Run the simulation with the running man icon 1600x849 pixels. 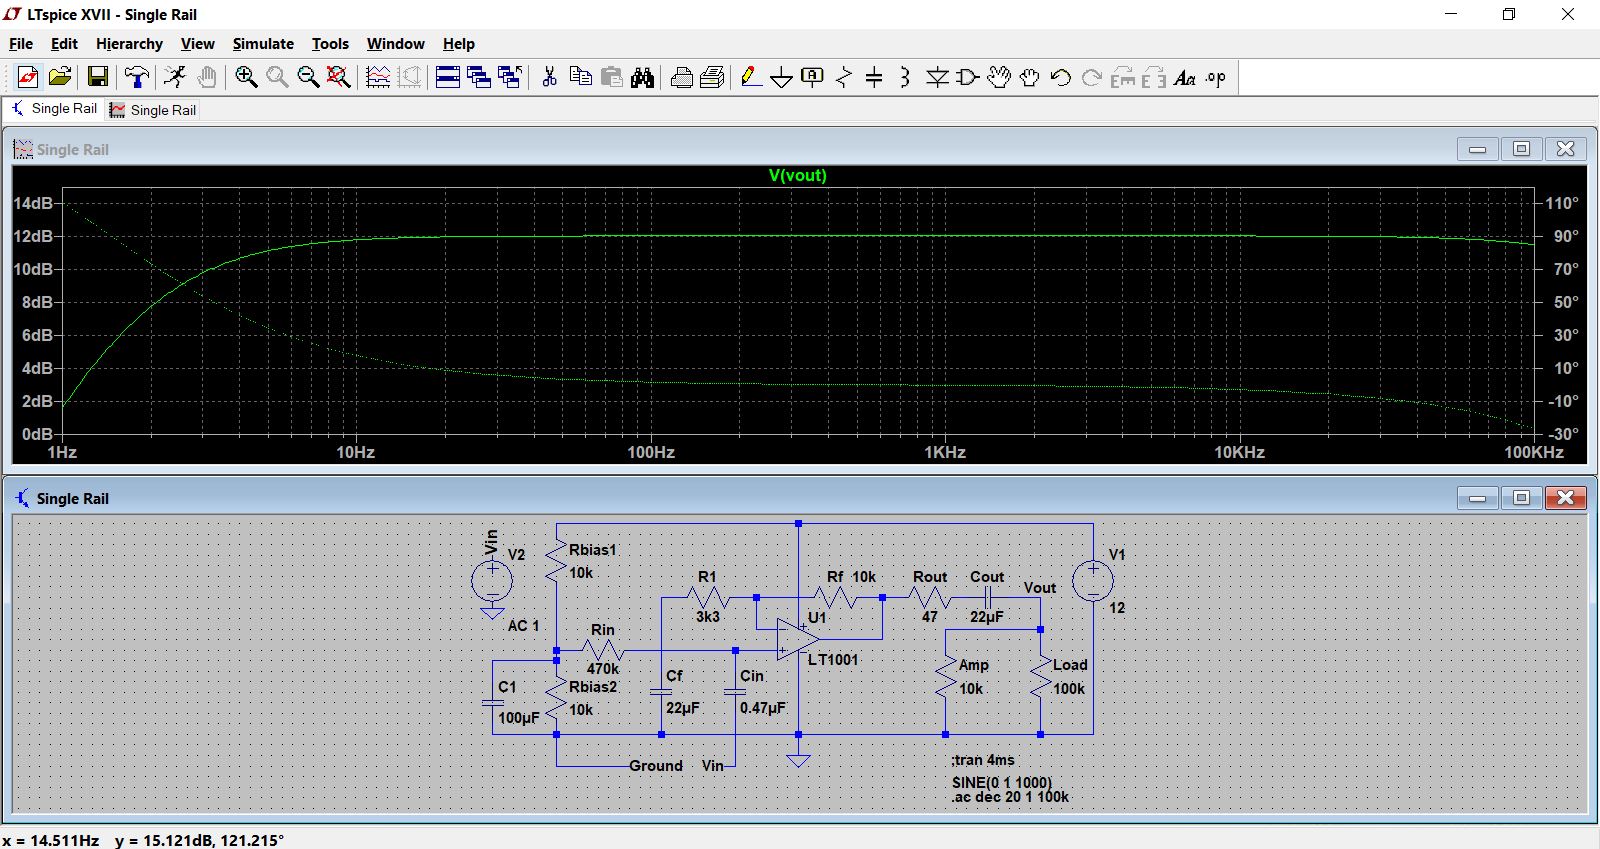175,77
